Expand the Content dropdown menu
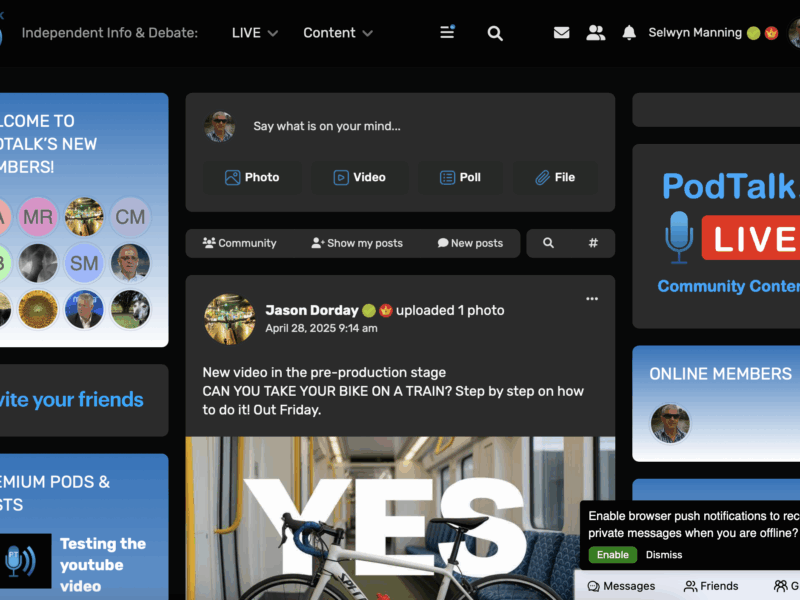This screenshot has height=600, width=800. (x=338, y=33)
